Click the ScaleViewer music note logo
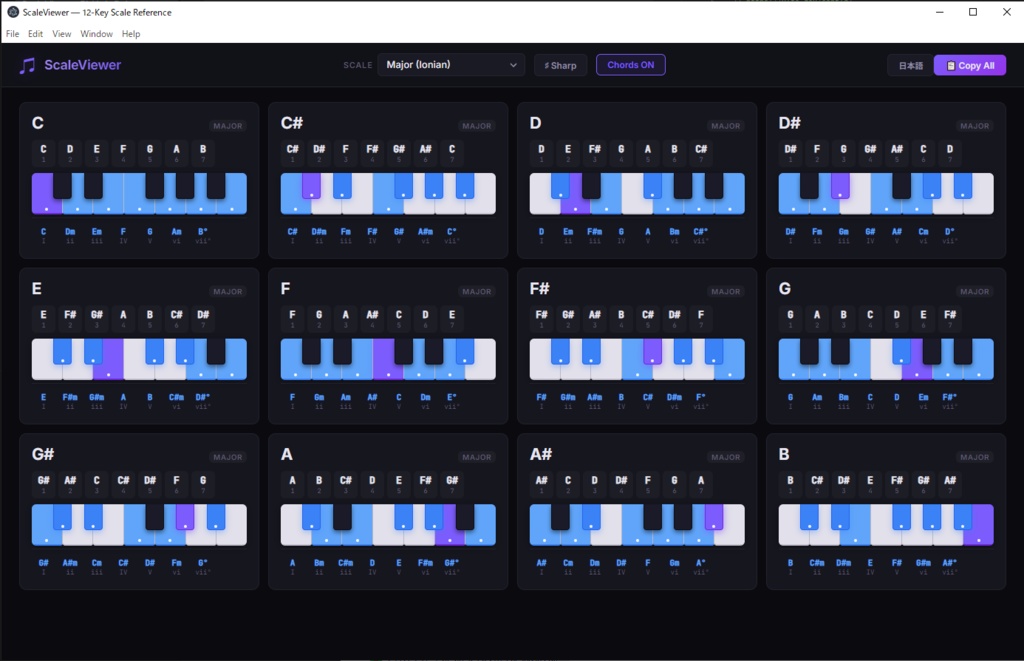The height and width of the screenshot is (661, 1024). (x=27, y=65)
